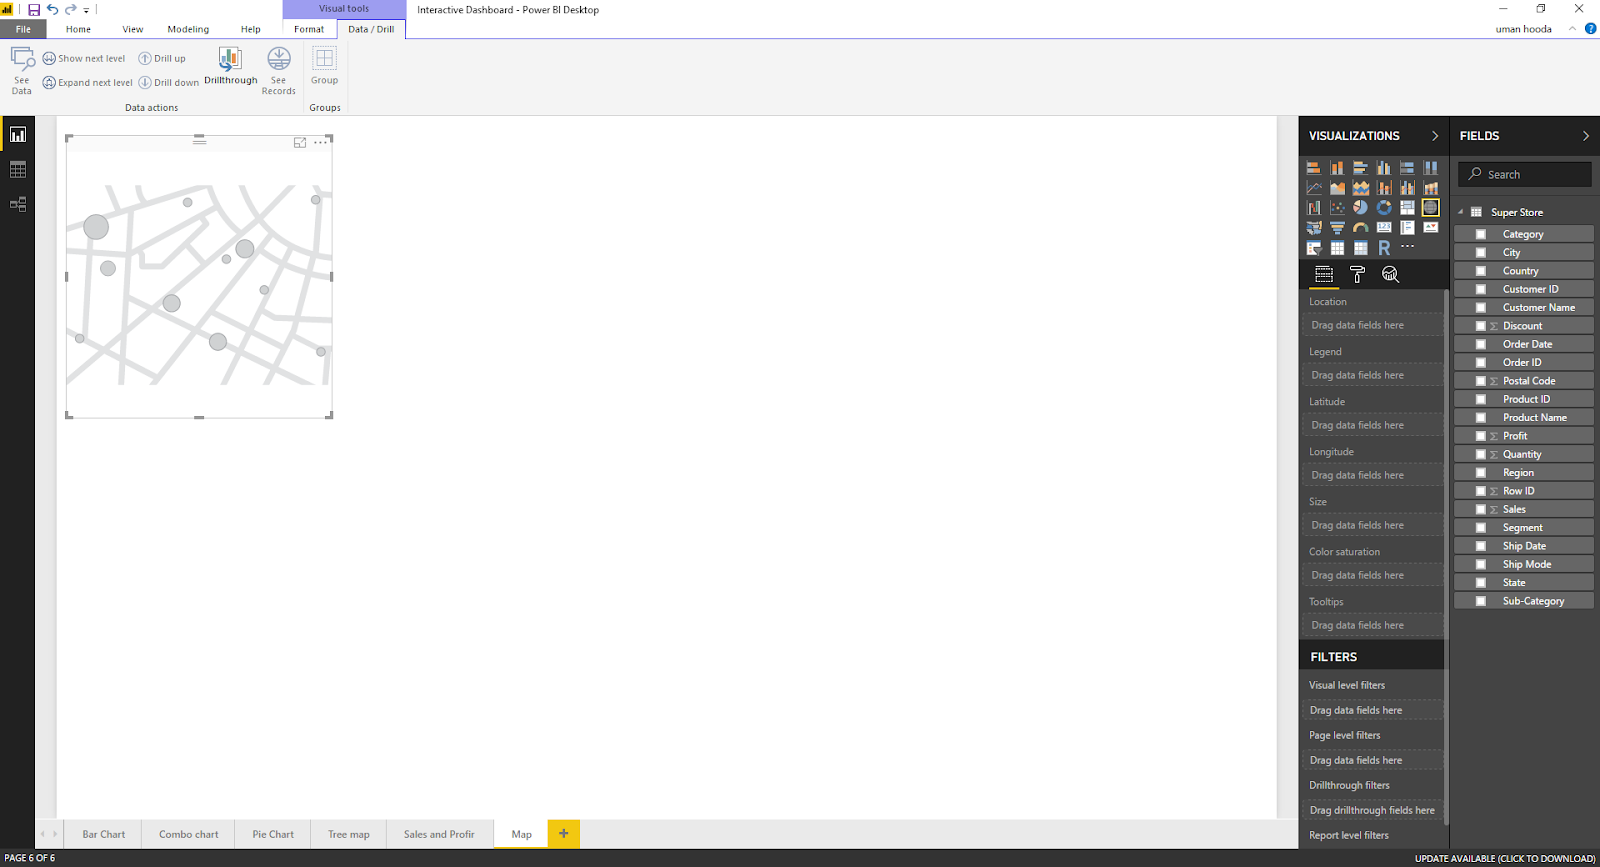1600x867 pixels.
Task: Open the map visual More options ellipsis
Action: 320,143
